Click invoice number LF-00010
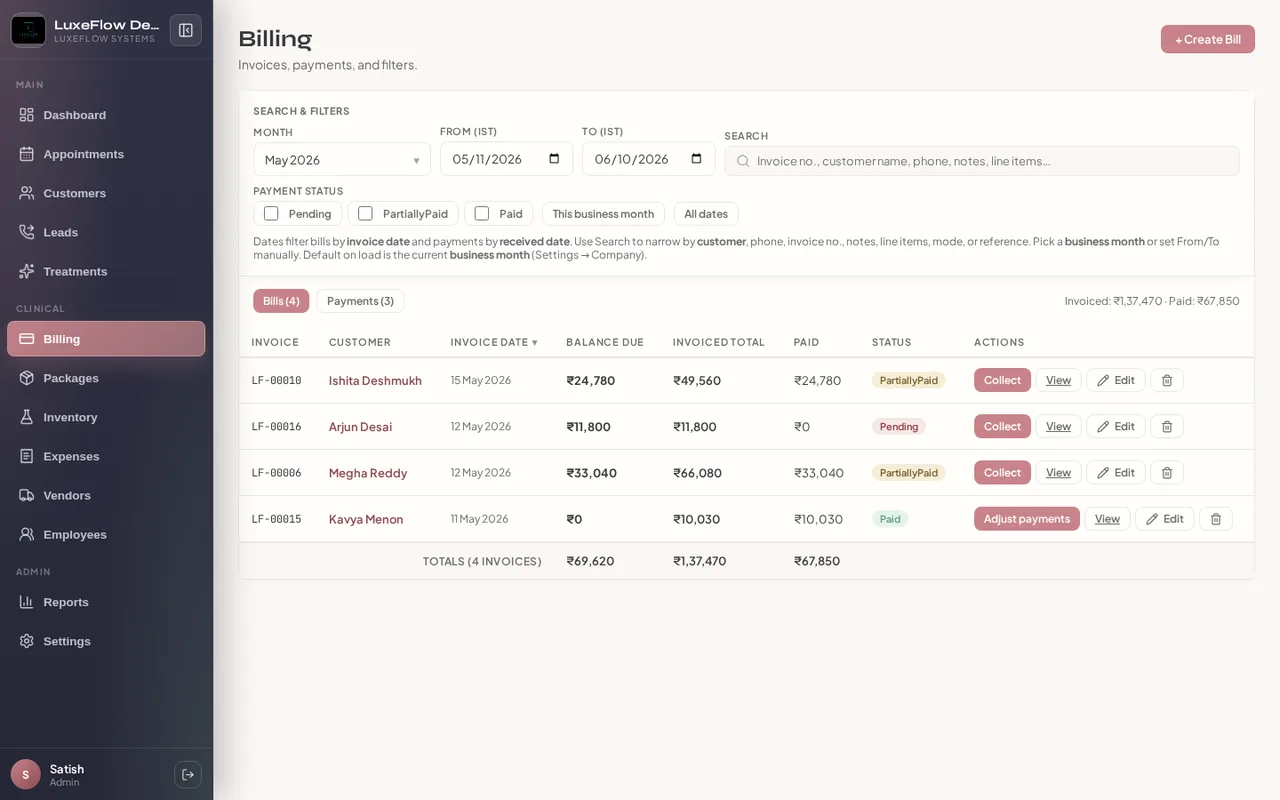The height and width of the screenshot is (800, 1280). [276, 381]
